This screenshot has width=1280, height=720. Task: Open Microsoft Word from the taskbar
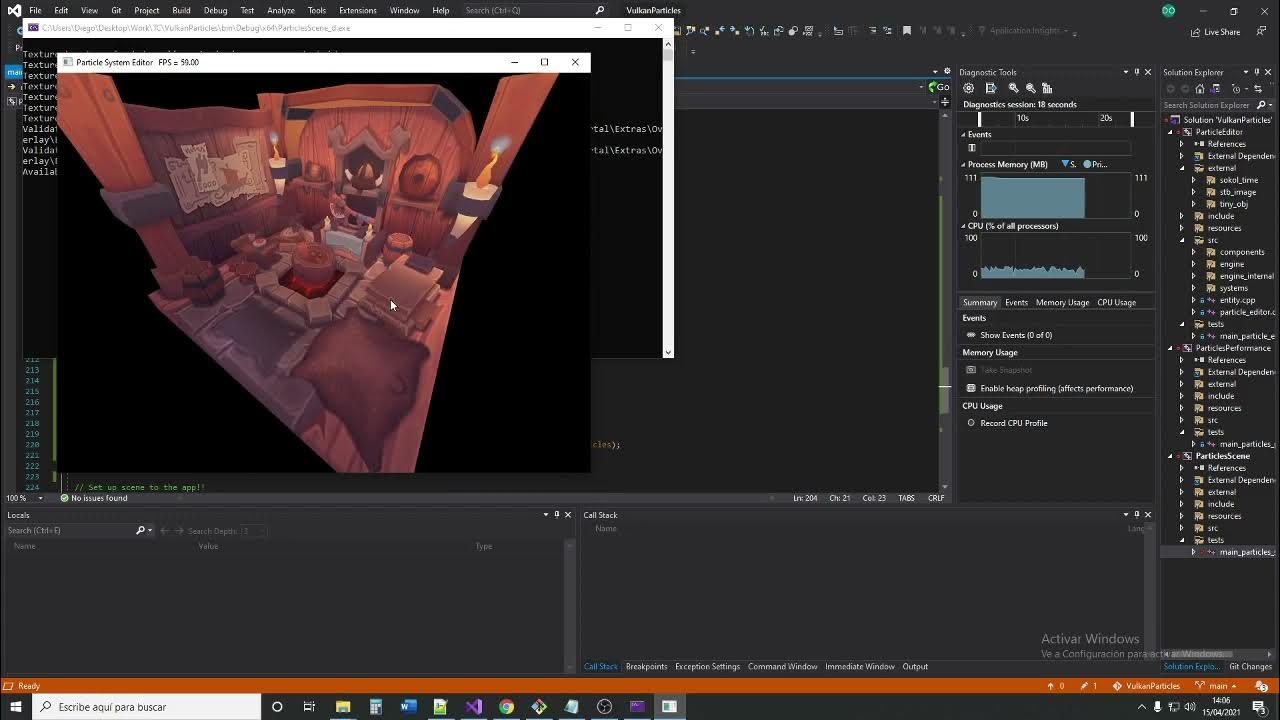pyautogui.click(x=408, y=706)
